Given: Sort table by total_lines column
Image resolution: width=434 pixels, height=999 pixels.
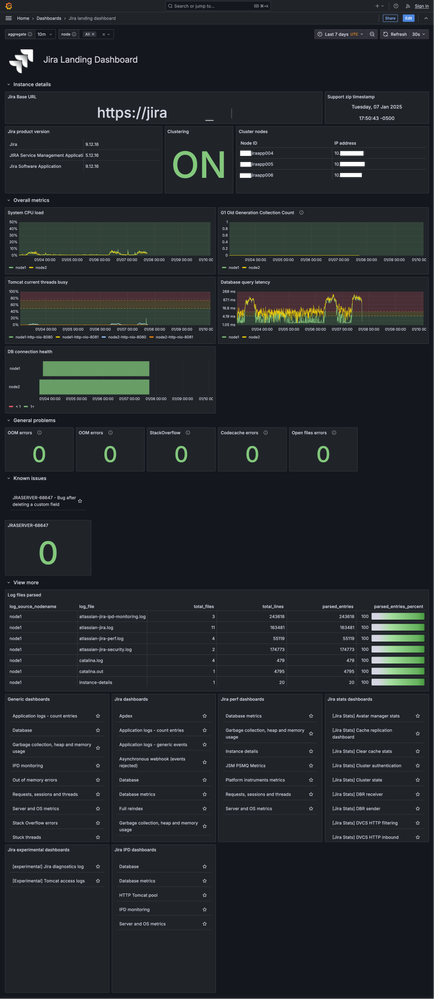Looking at the screenshot, I should (x=275, y=607).
